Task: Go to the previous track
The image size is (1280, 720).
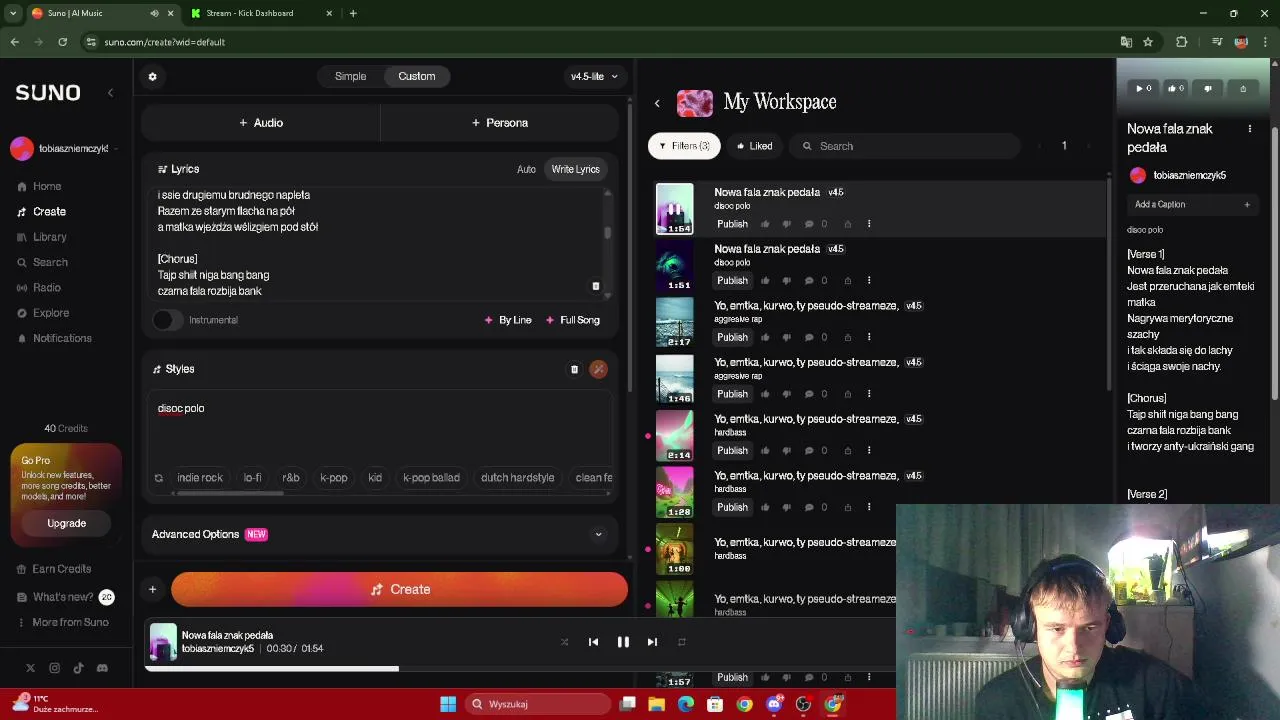Action: [593, 642]
